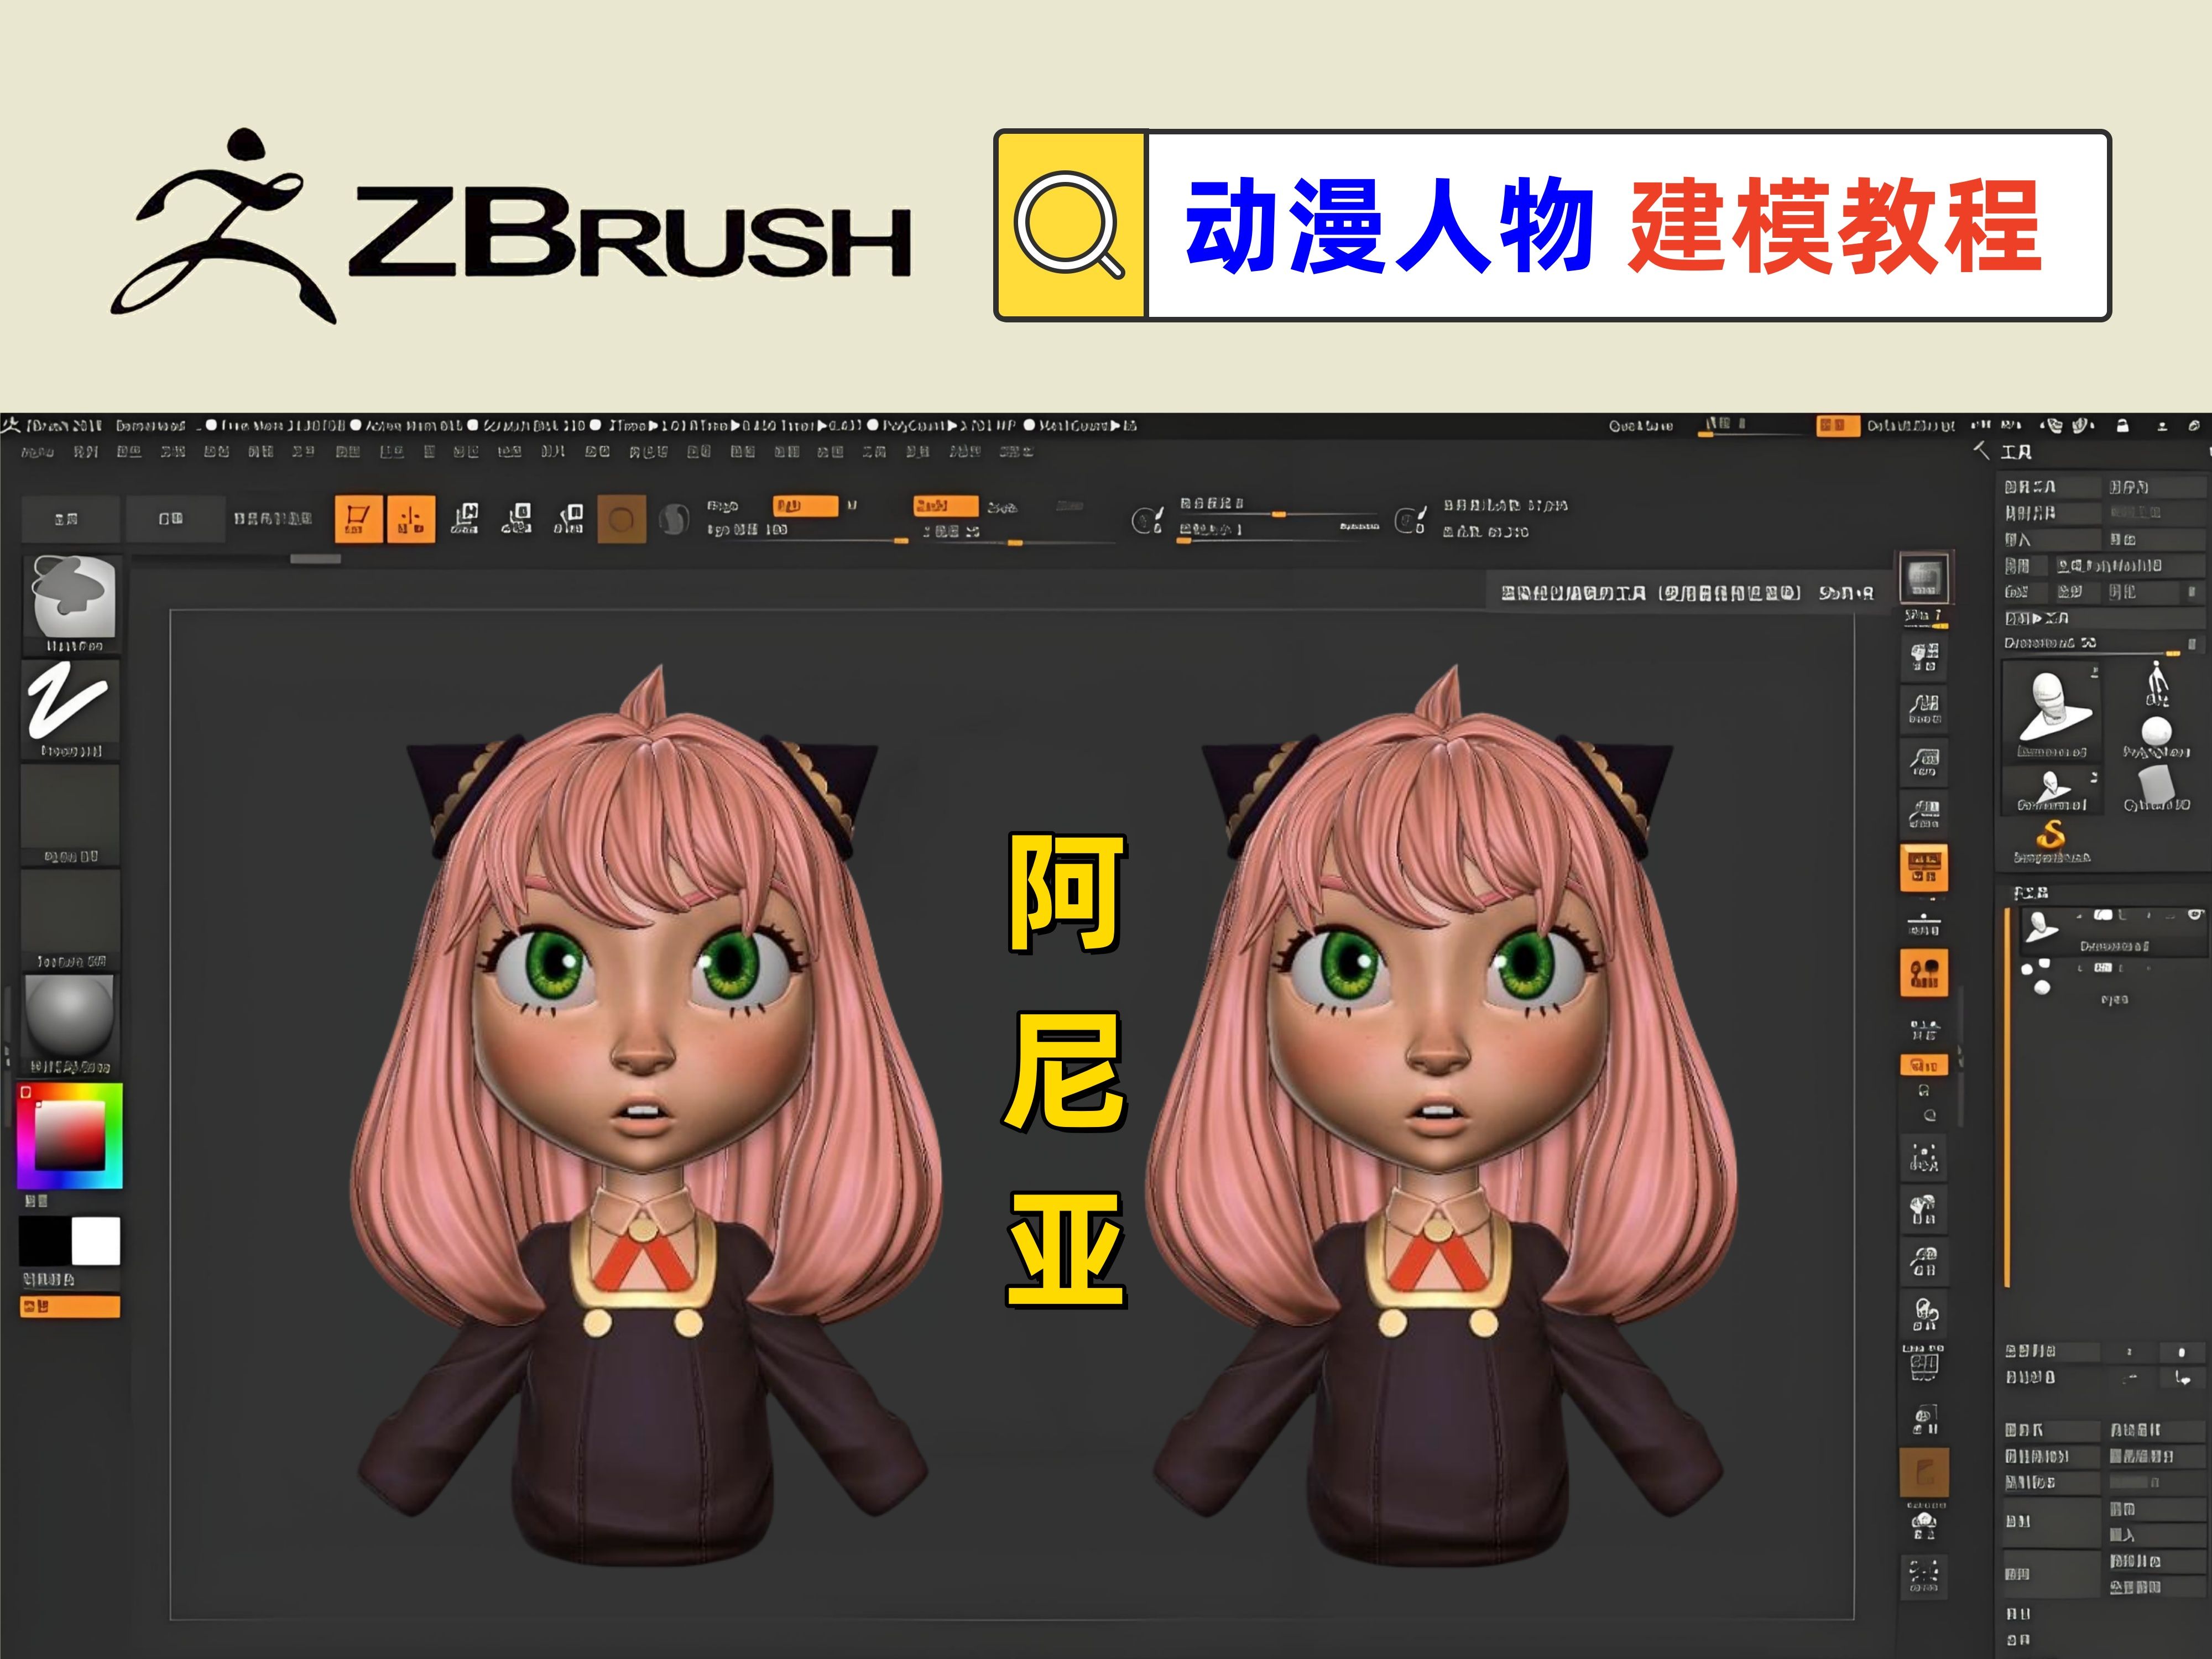
Task: Select the Move transform icon on top shelf
Action: point(465,518)
